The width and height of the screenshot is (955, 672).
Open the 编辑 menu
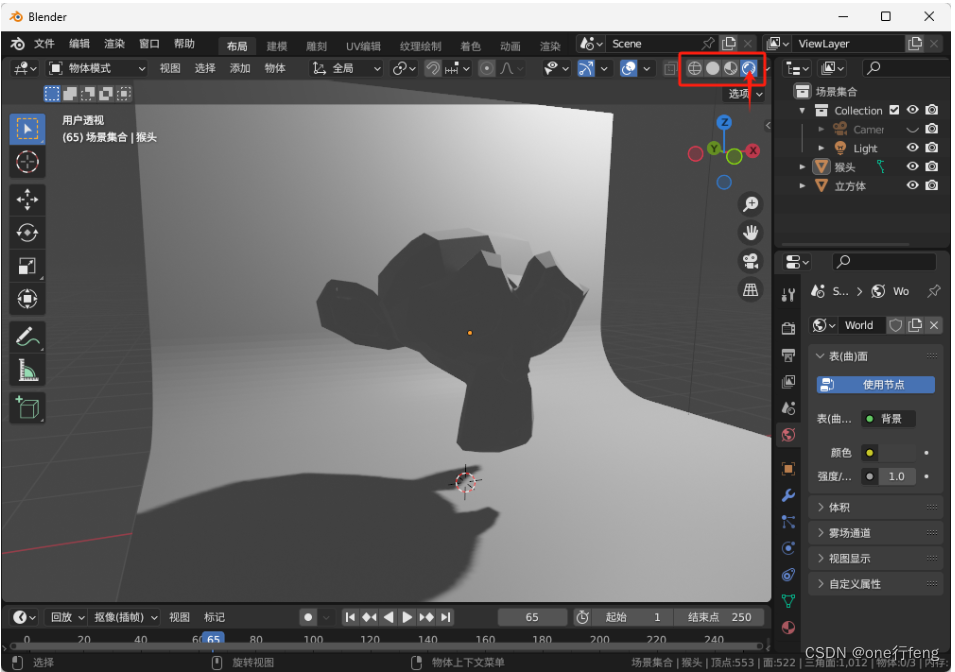click(79, 44)
